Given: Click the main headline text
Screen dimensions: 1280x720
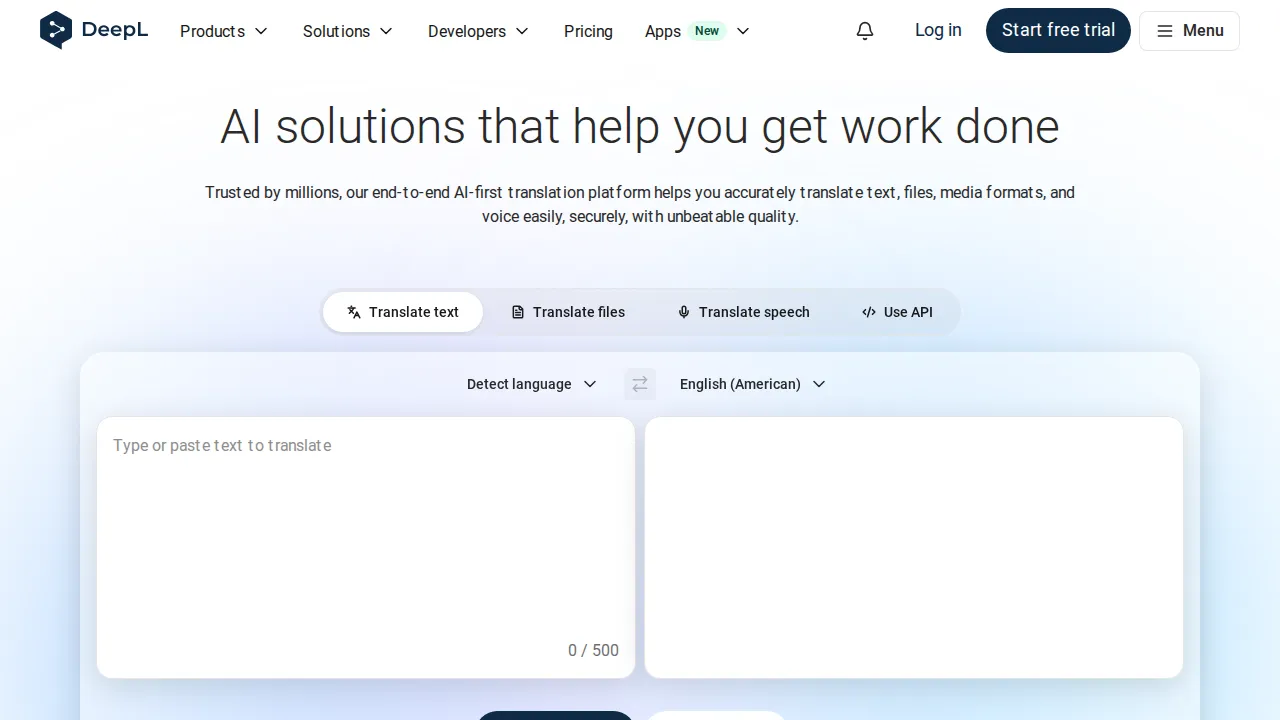Looking at the screenshot, I should point(640,127).
